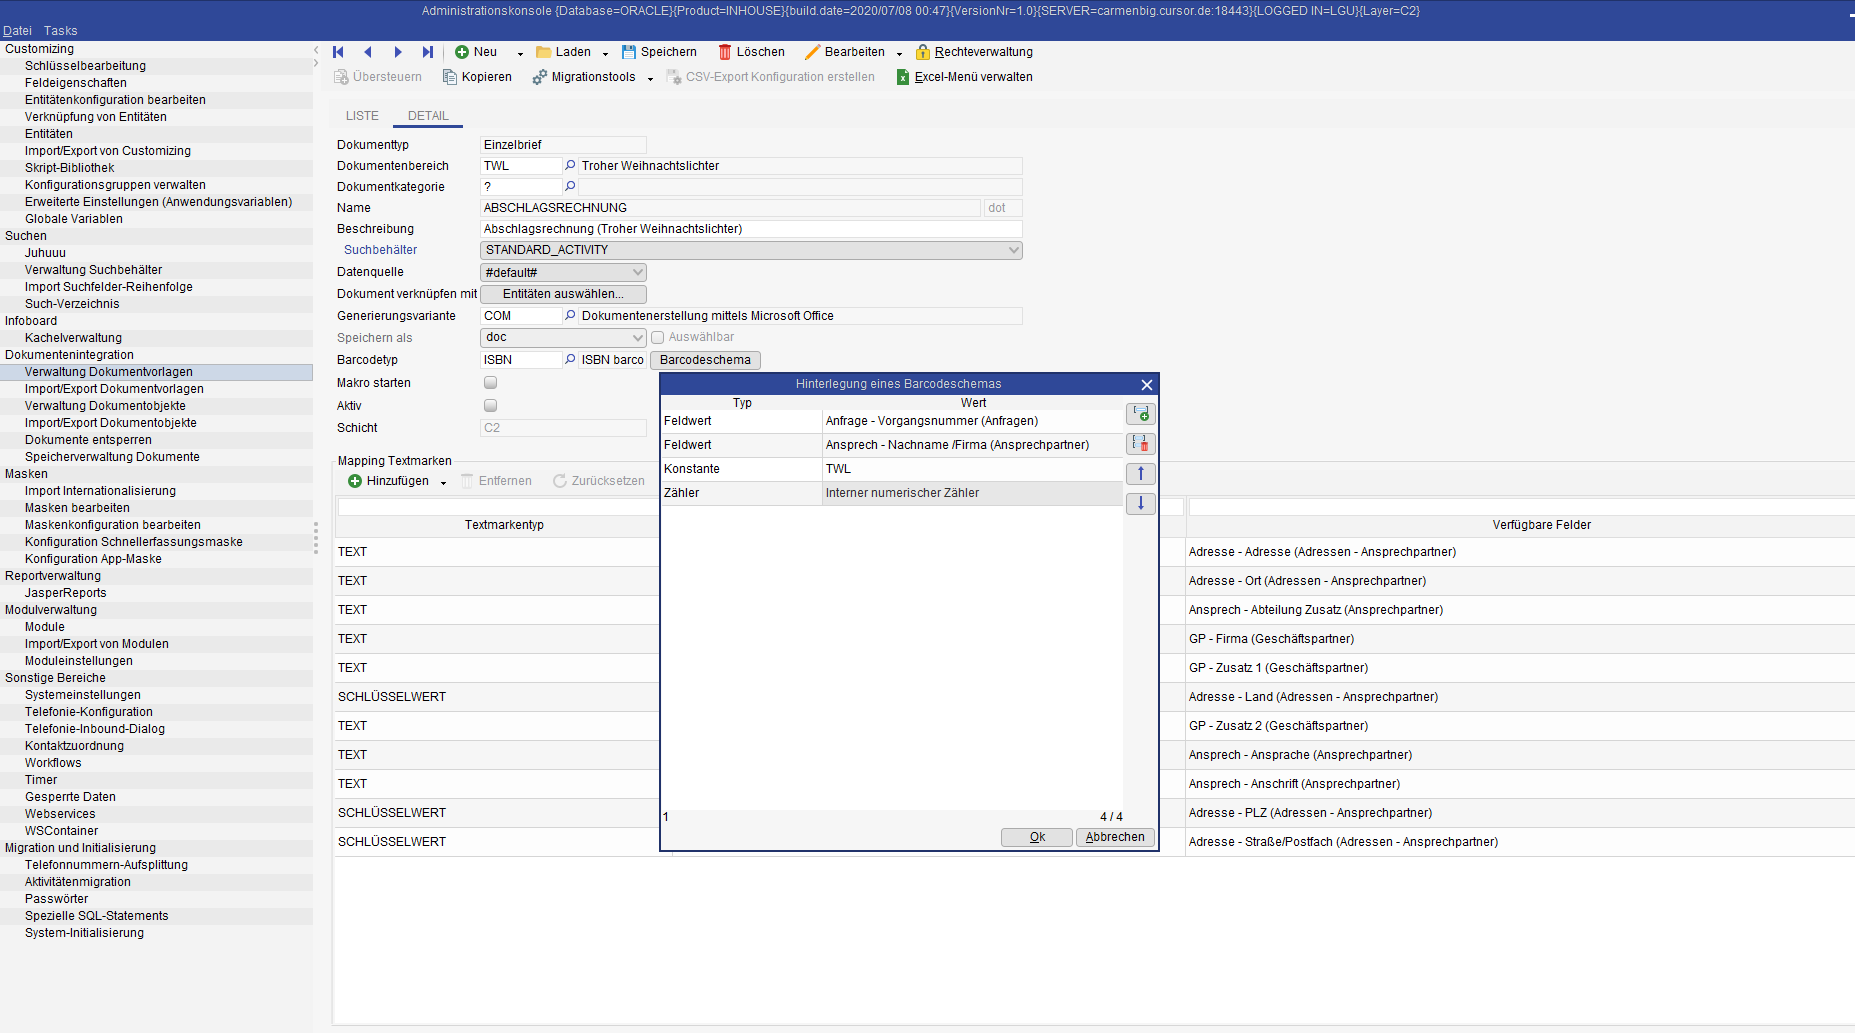This screenshot has height=1033, width=1855.
Task: Jump to the first record
Action: tap(339, 52)
